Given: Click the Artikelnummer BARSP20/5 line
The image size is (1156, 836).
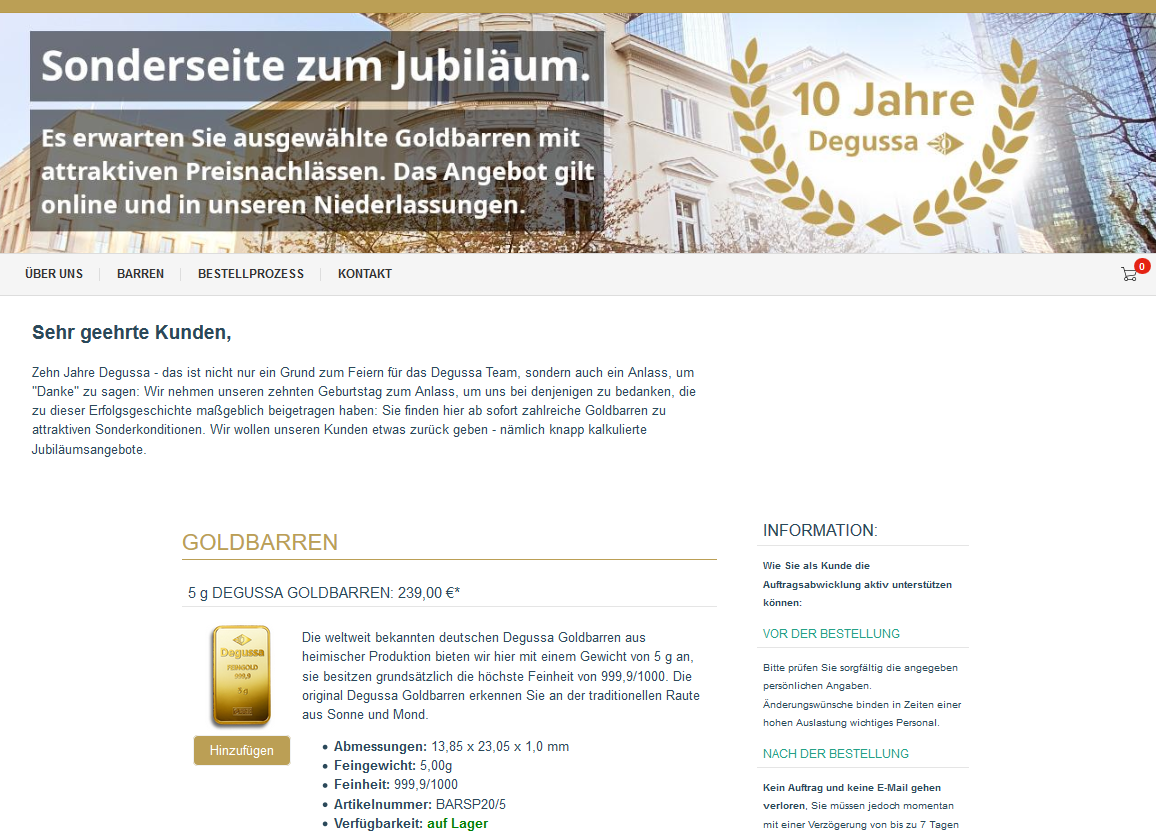Looking at the screenshot, I should (x=419, y=804).
